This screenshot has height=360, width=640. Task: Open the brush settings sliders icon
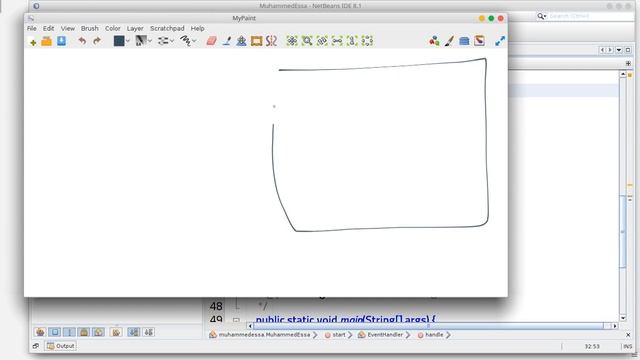click(x=163, y=41)
